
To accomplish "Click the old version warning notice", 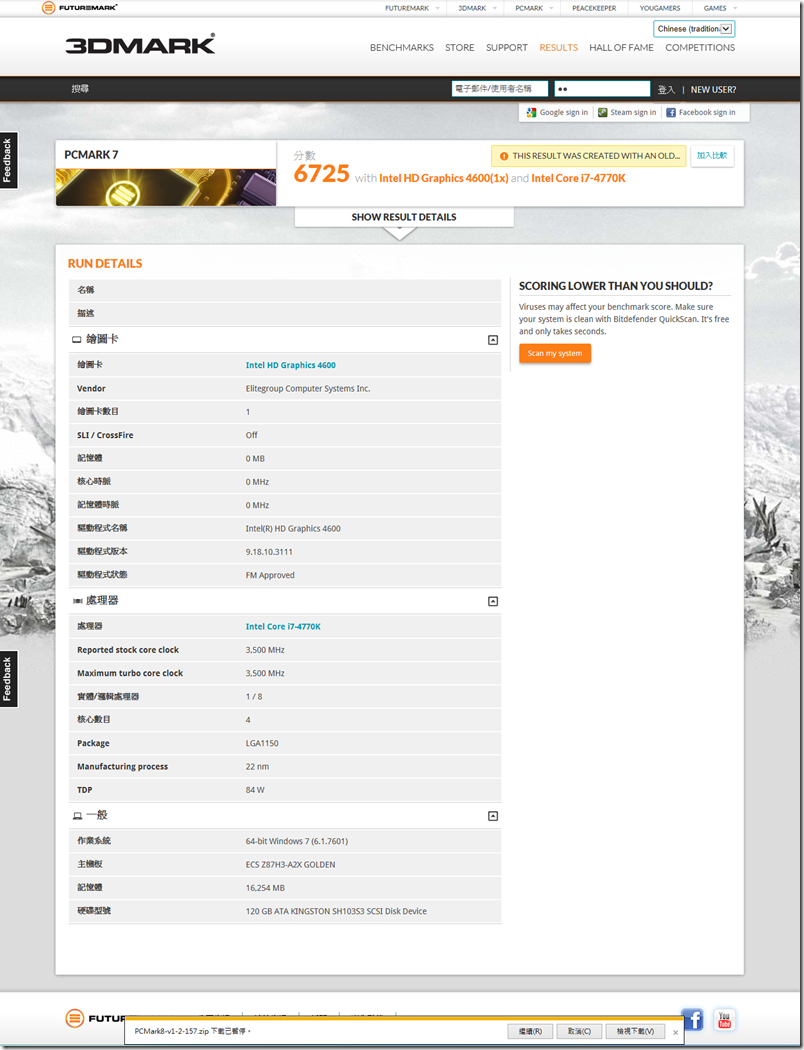I will [588, 155].
